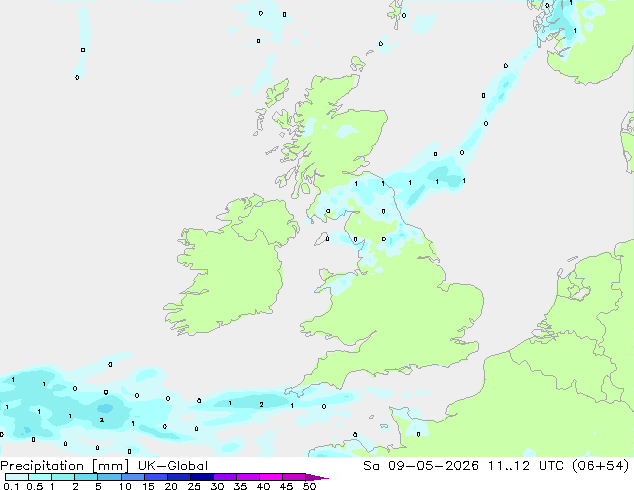Click the 25–30 mm dark navy swatch

(202, 477)
